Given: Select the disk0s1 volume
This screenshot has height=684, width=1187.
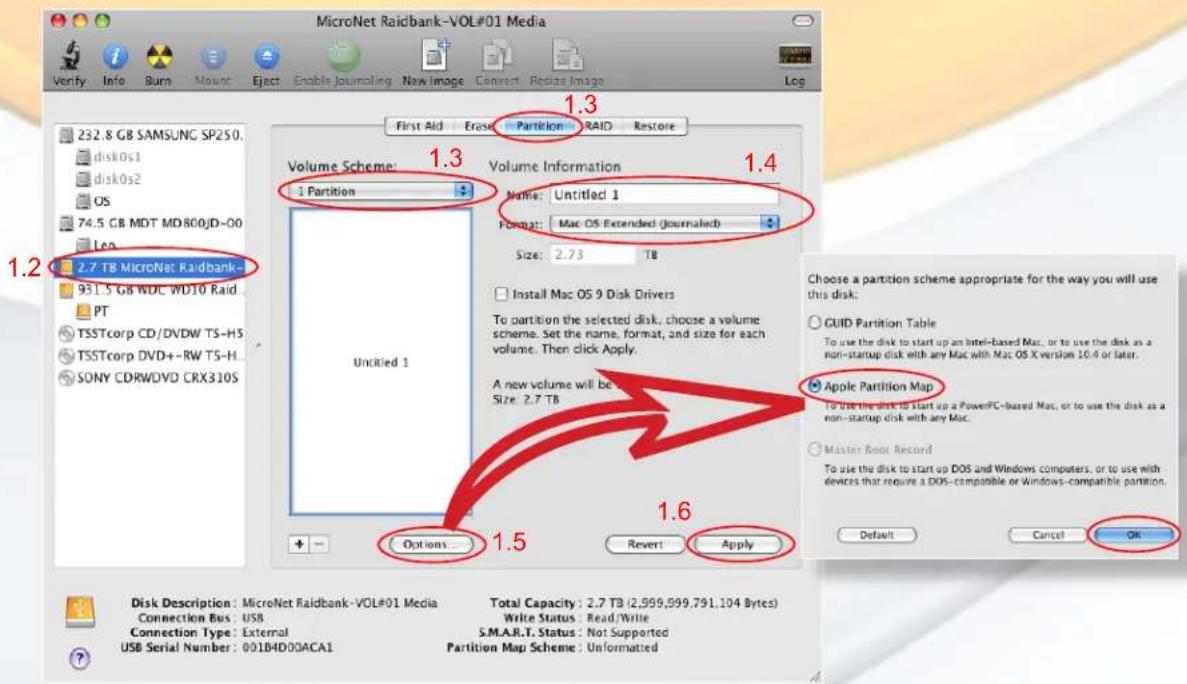Looking at the screenshot, I should (108, 157).
